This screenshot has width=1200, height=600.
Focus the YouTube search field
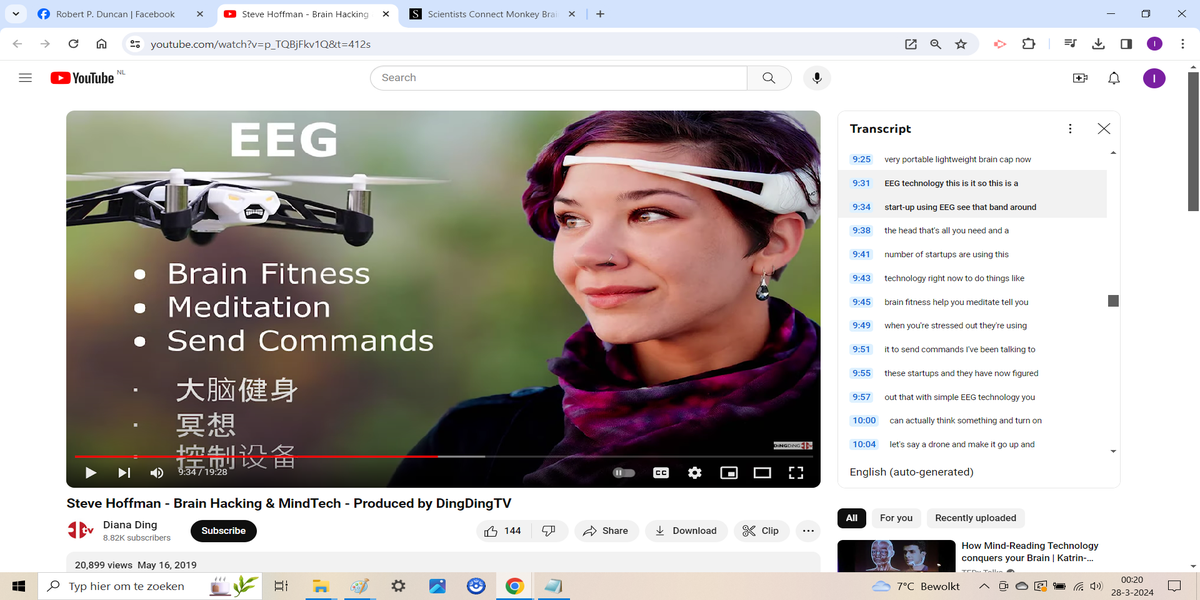tap(558, 78)
